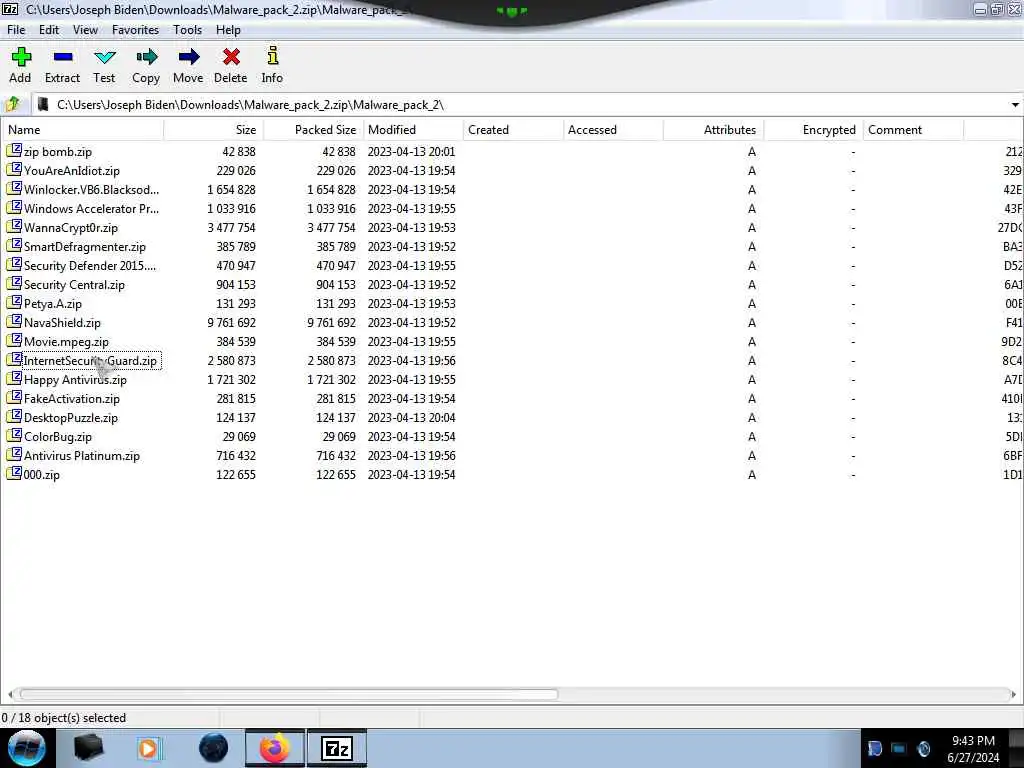Open media player taskbar icon
Image resolution: width=1024 pixels, height=768 pixels.
(x=148, y=748)
